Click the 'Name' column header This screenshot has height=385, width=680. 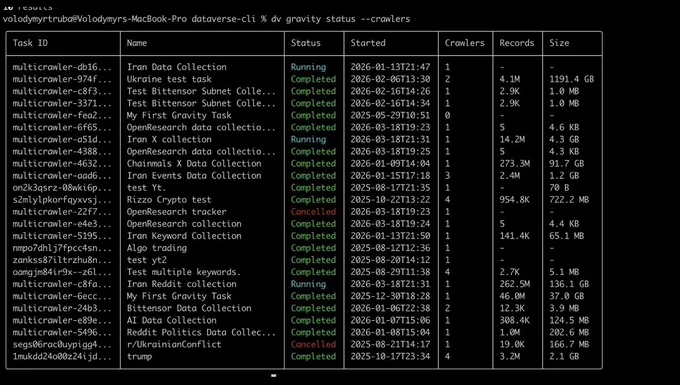click(137, 43)
